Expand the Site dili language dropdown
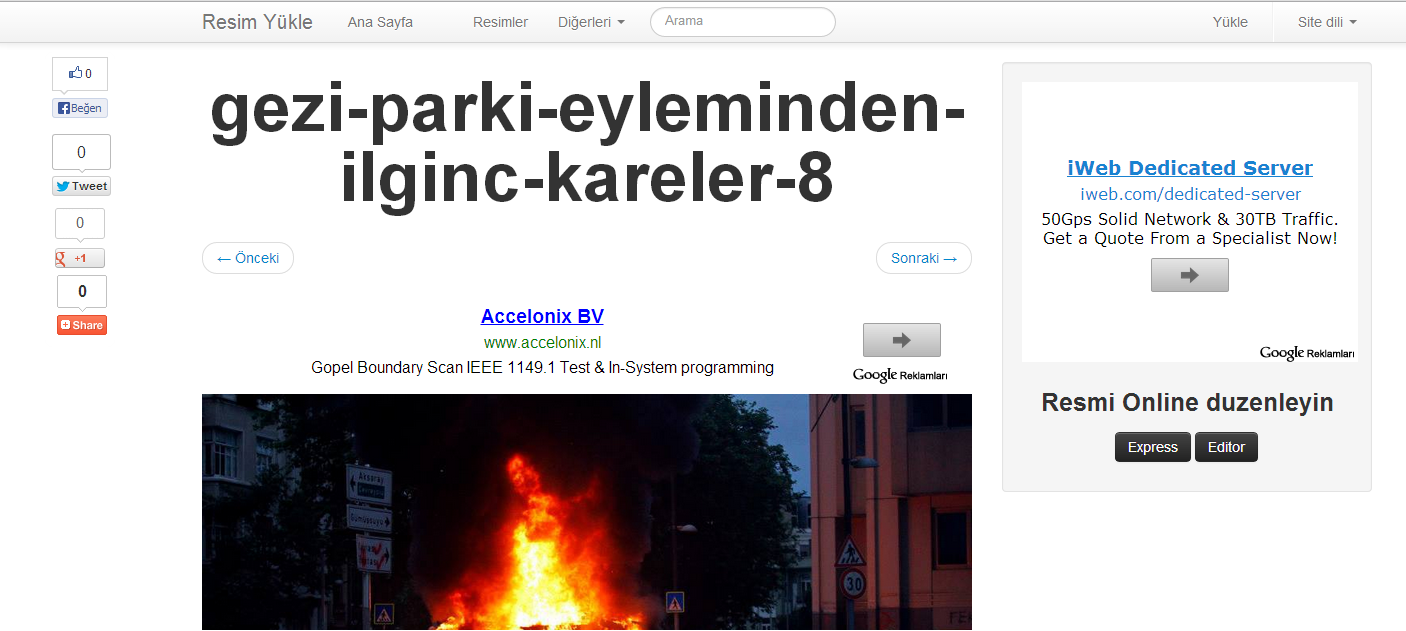Screen dimensions: 1406x631 [1327, 22]
